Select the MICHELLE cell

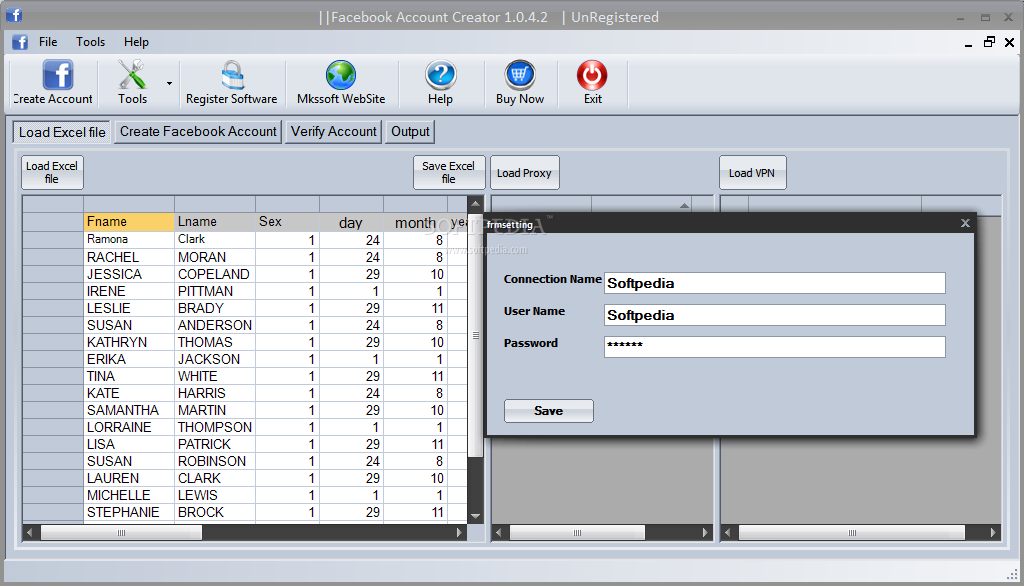[129, 495]
